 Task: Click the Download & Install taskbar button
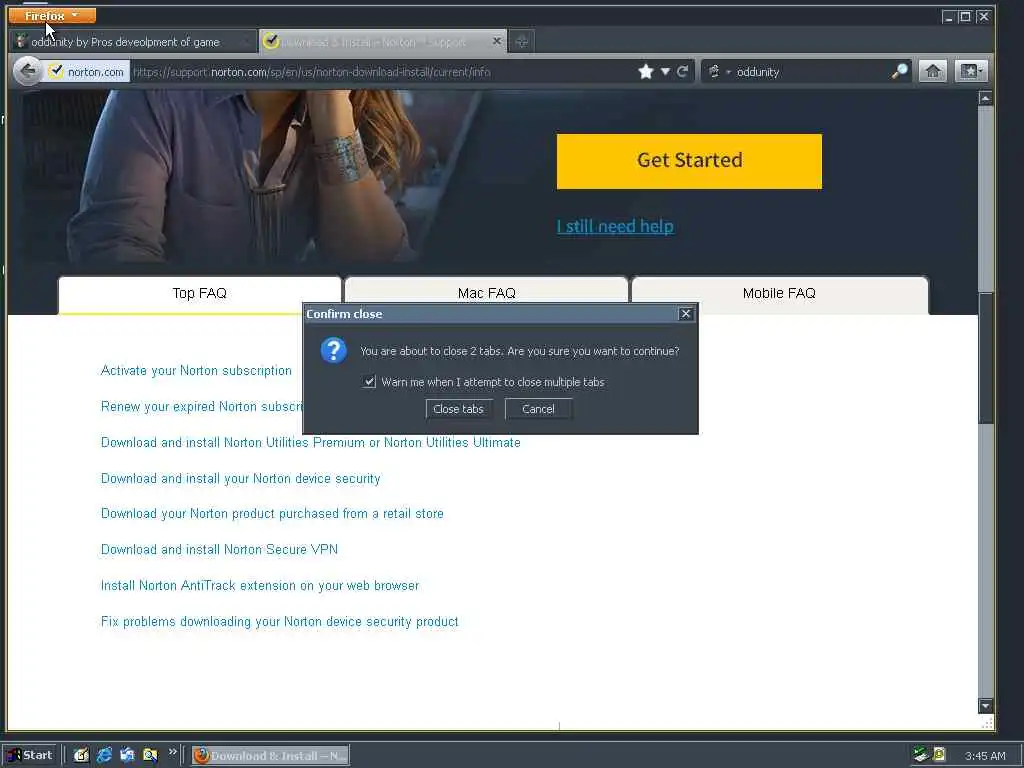coord(270,756)
